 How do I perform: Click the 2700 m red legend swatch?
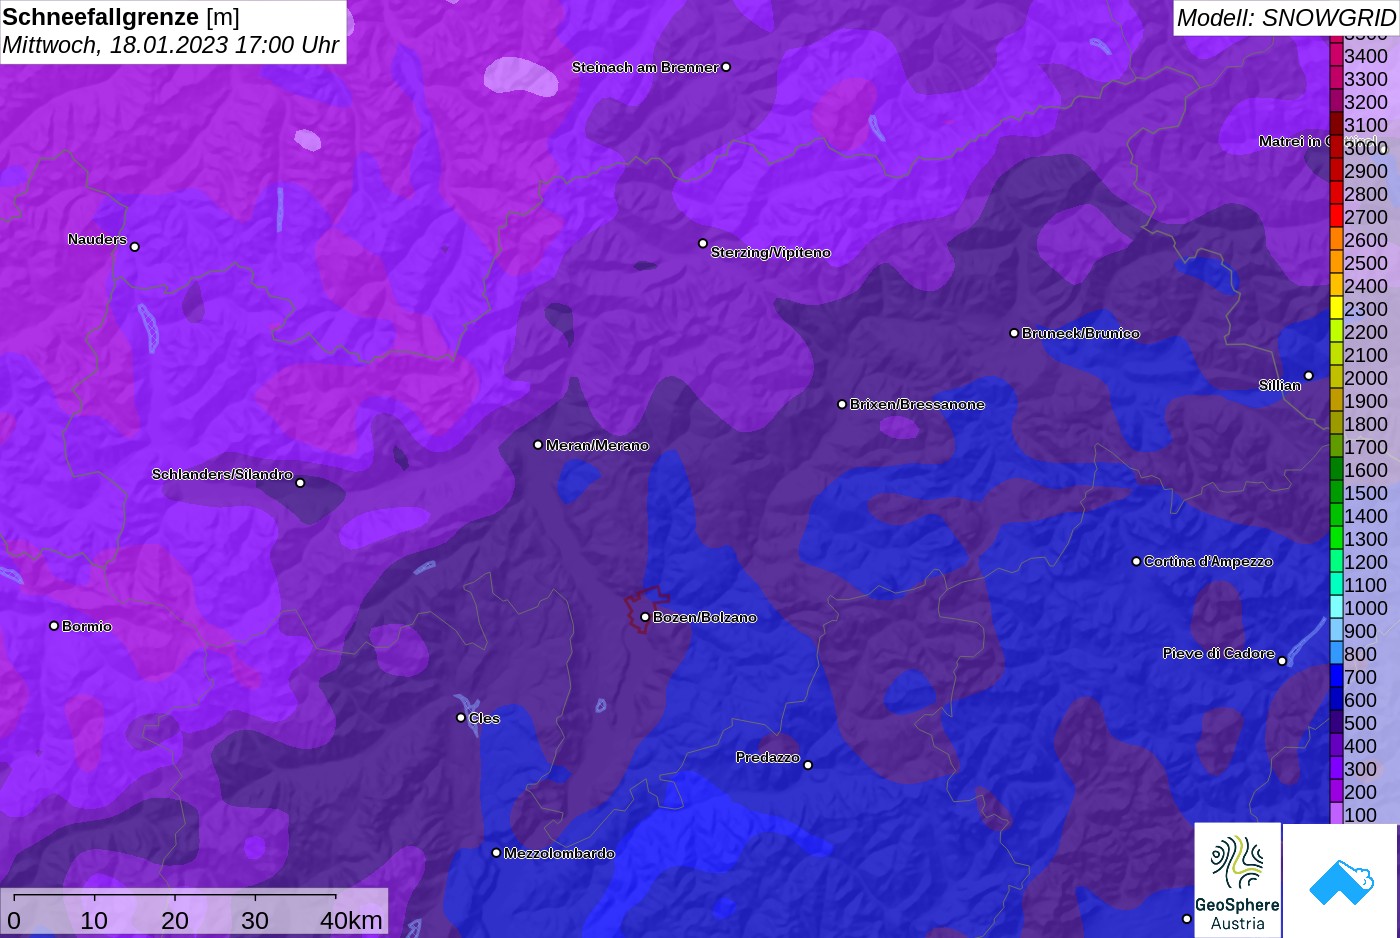(1336, 216)
